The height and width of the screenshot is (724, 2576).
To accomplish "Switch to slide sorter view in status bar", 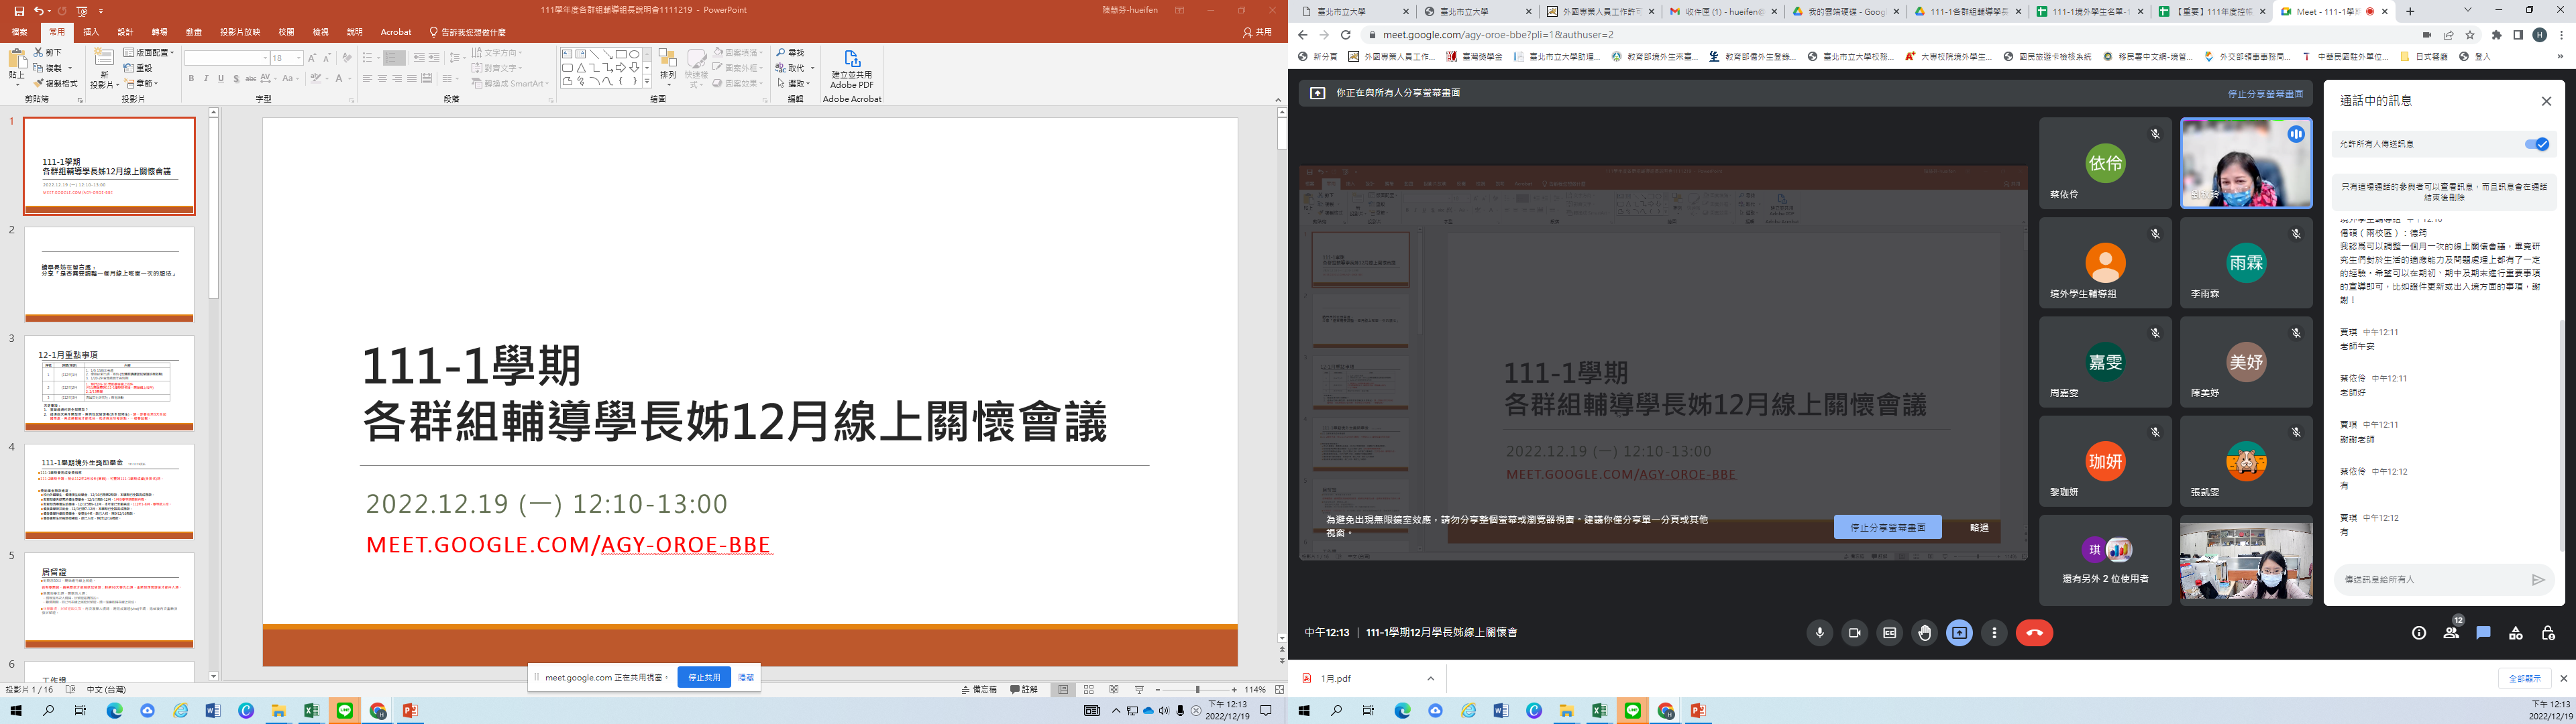I will (x=1088, y=690).
